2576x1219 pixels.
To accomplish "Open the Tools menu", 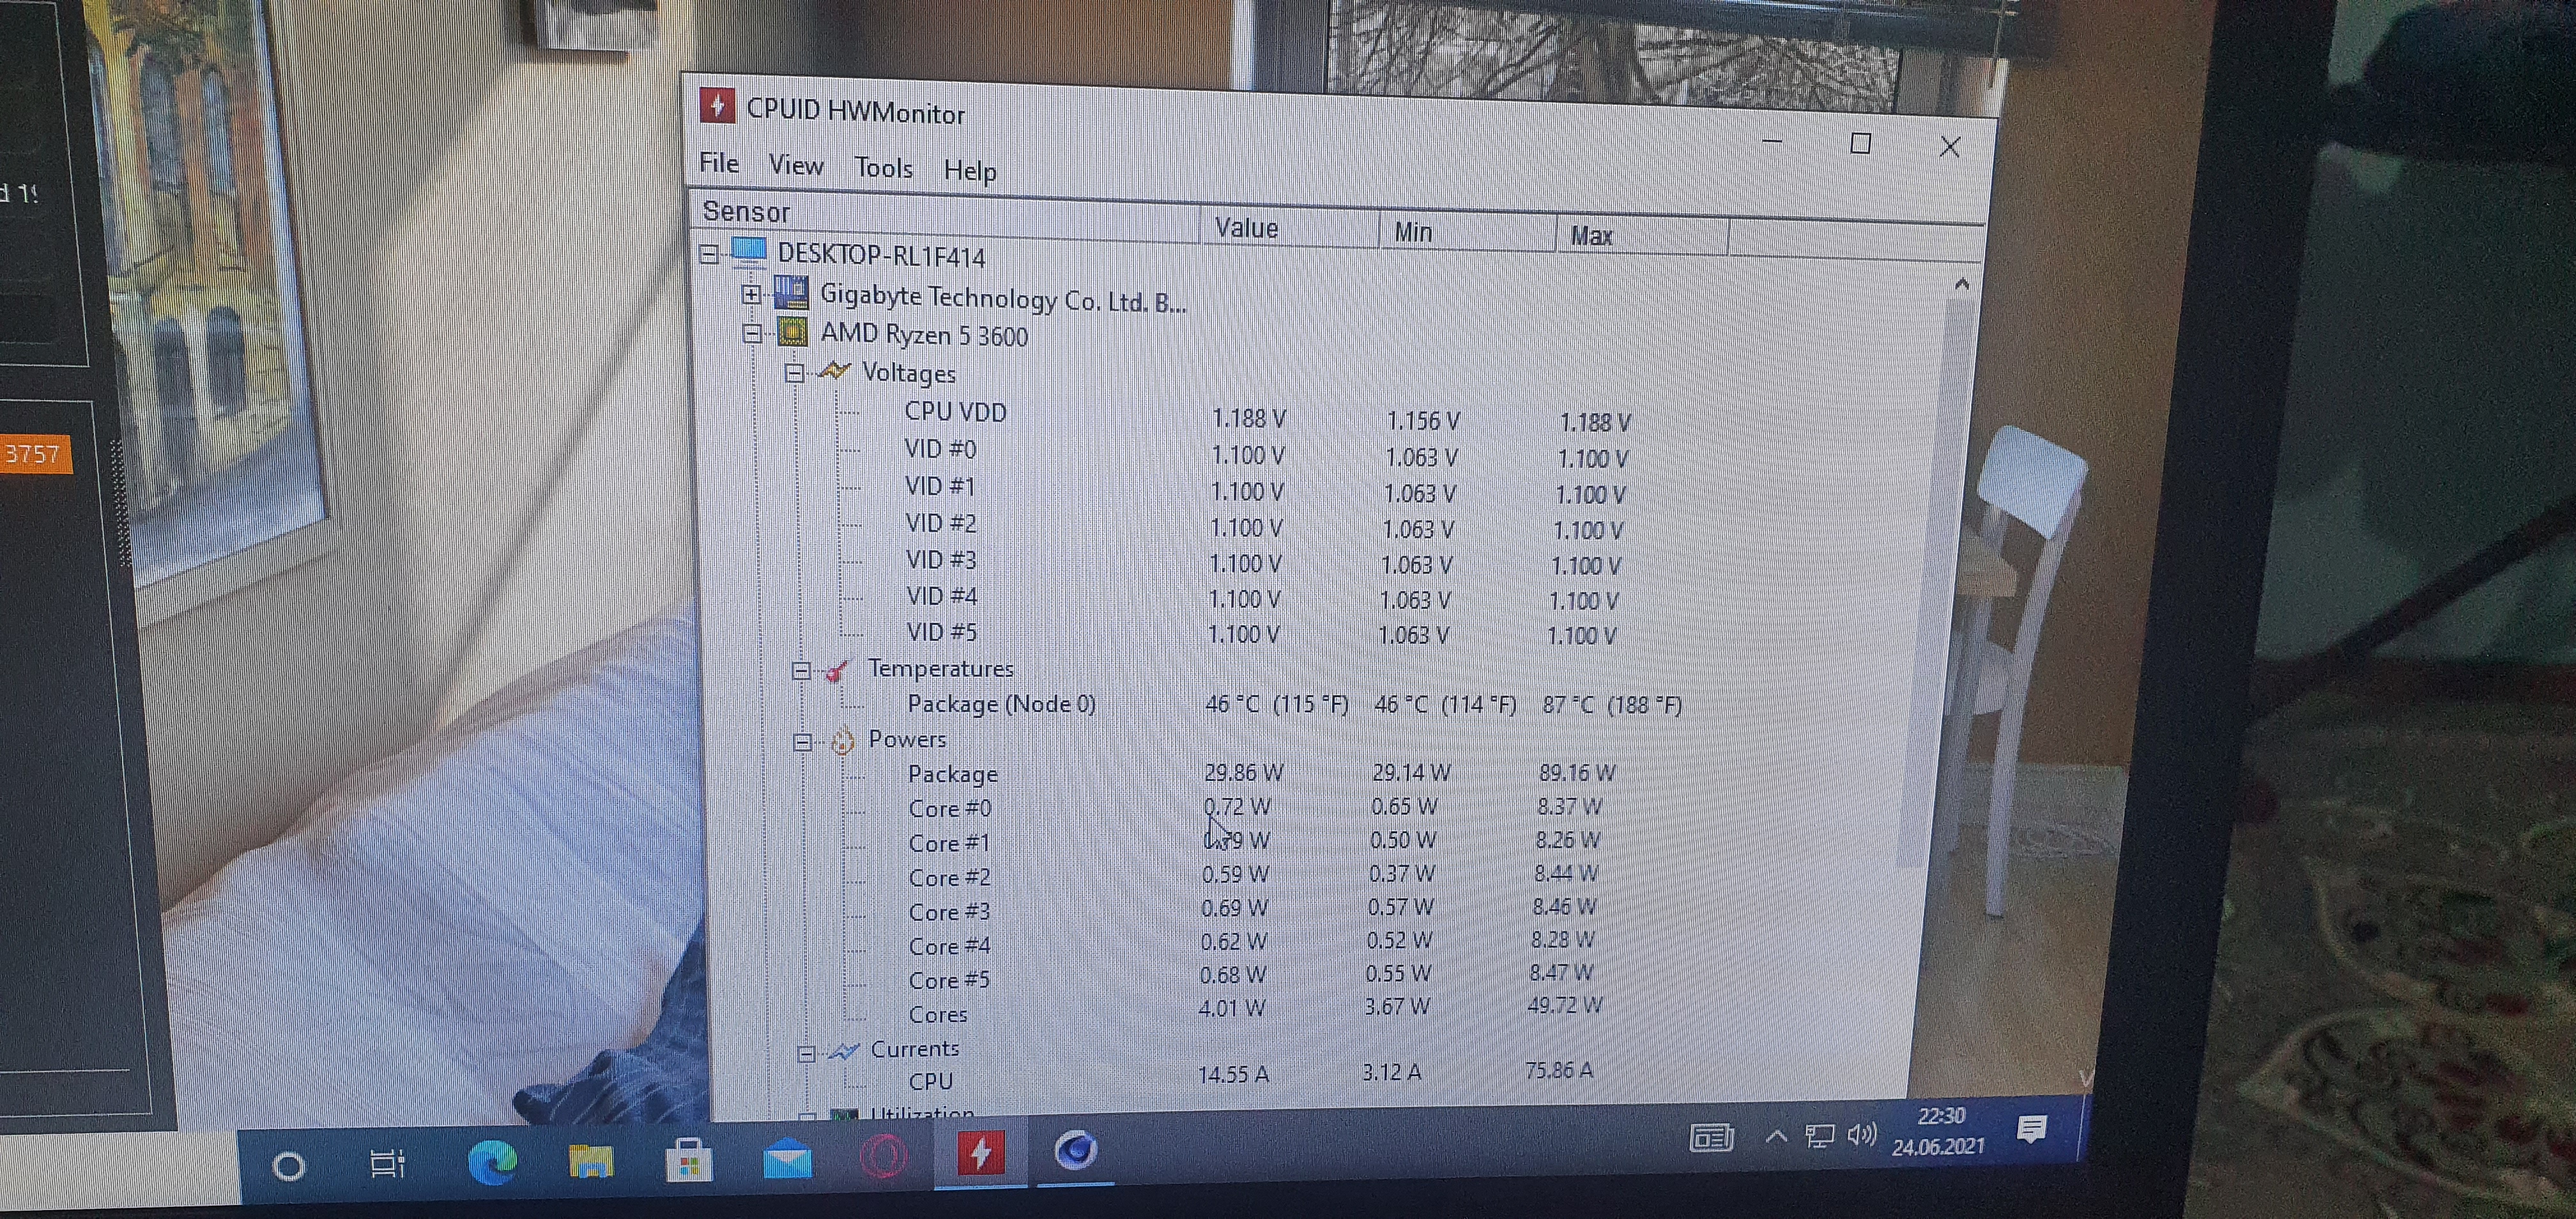I will click(x=883, y=168).
